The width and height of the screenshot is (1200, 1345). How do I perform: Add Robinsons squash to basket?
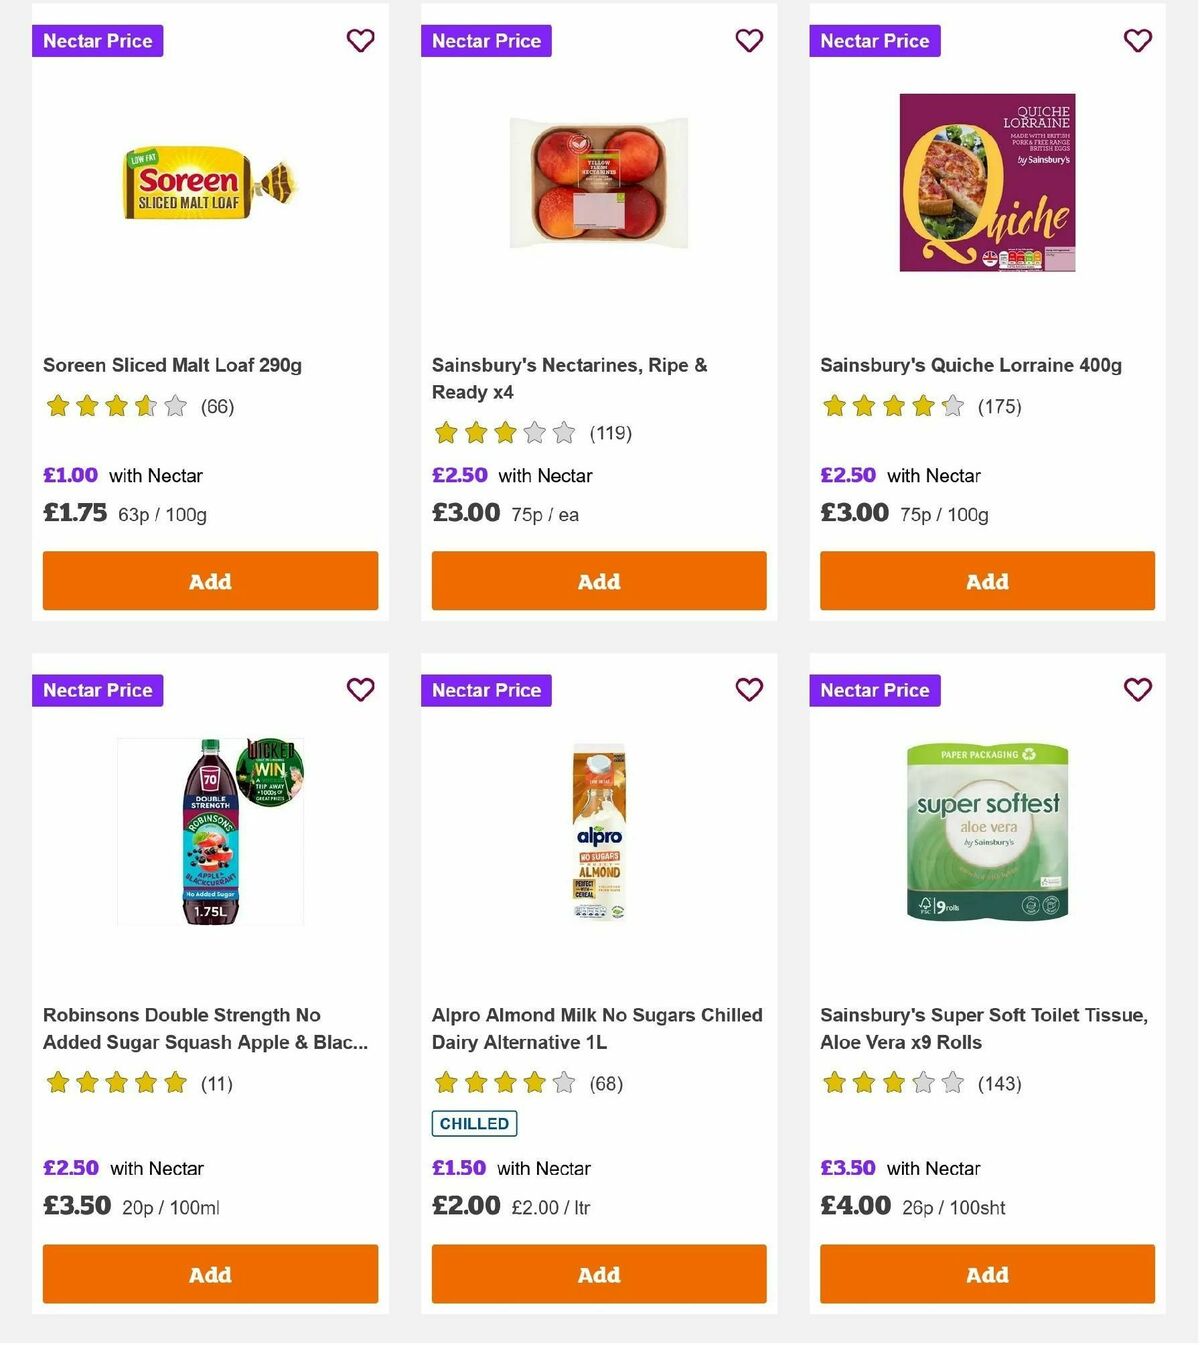(209, 1274)
